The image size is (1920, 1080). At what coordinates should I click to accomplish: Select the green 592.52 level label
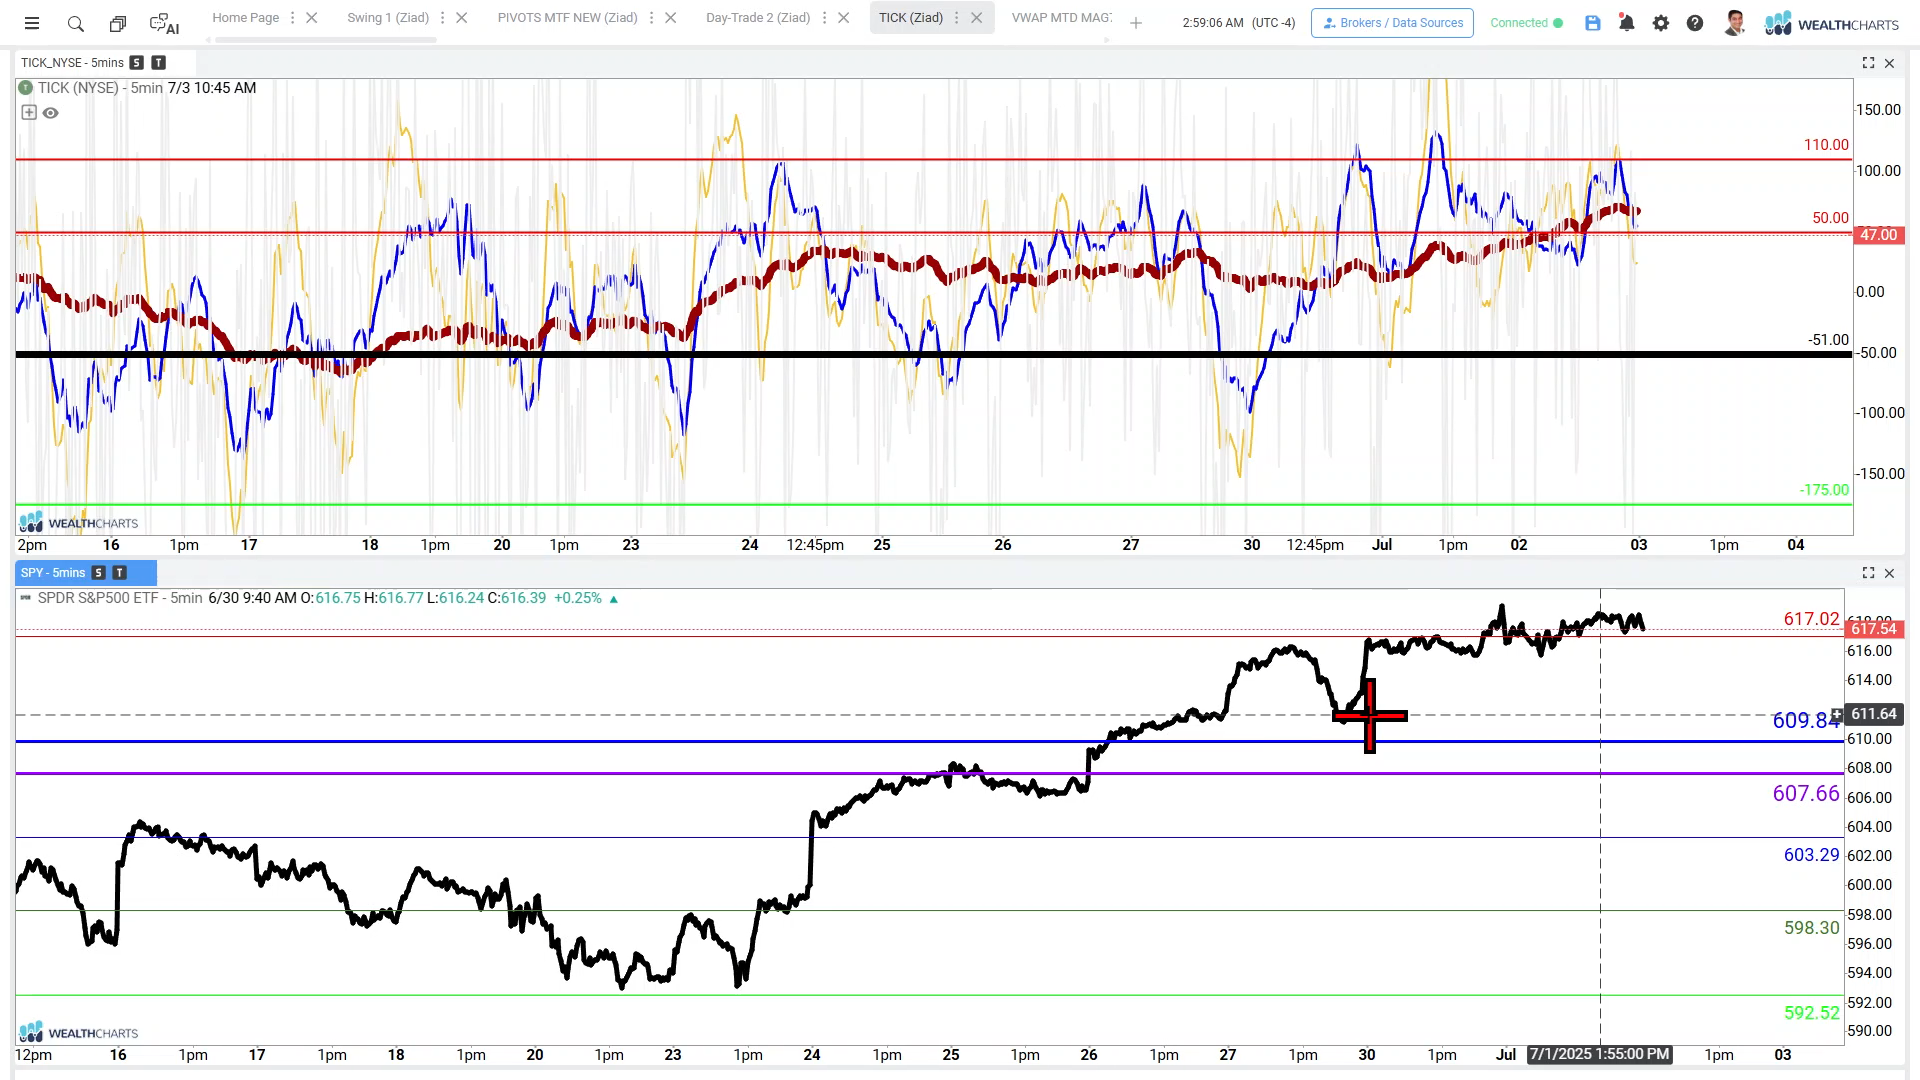[x=1811, y=1013]
